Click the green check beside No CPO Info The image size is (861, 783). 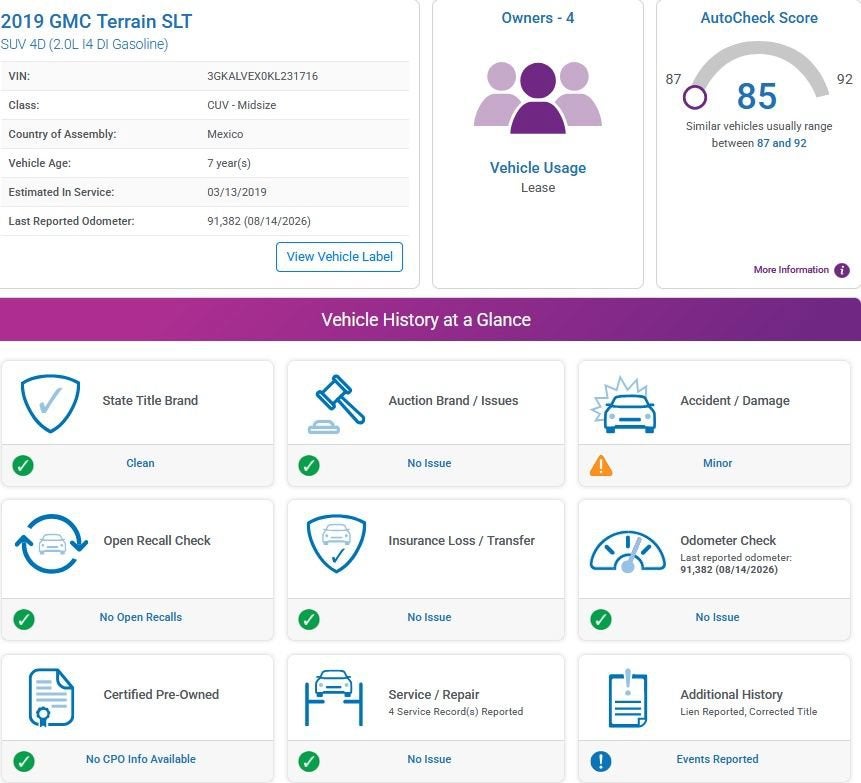tap(24, 761)
